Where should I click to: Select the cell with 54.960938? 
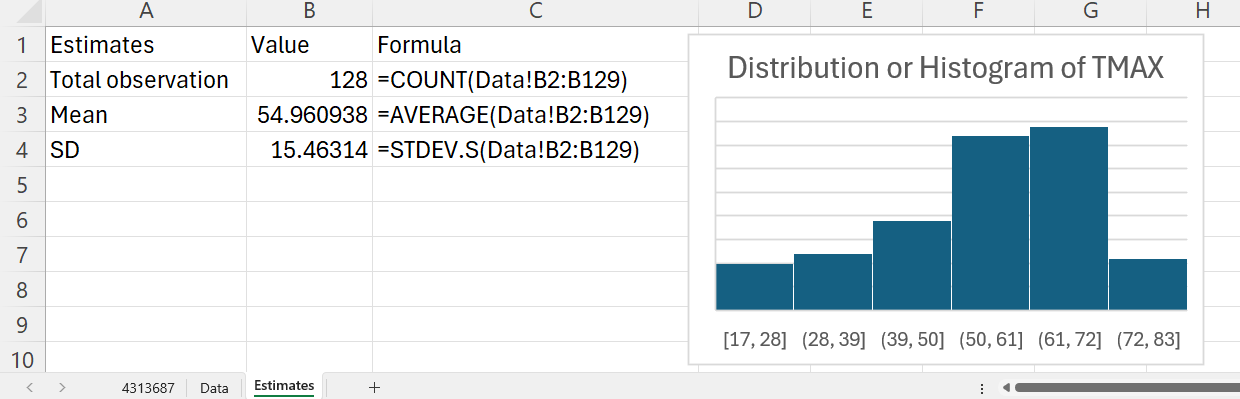(309, 115)
